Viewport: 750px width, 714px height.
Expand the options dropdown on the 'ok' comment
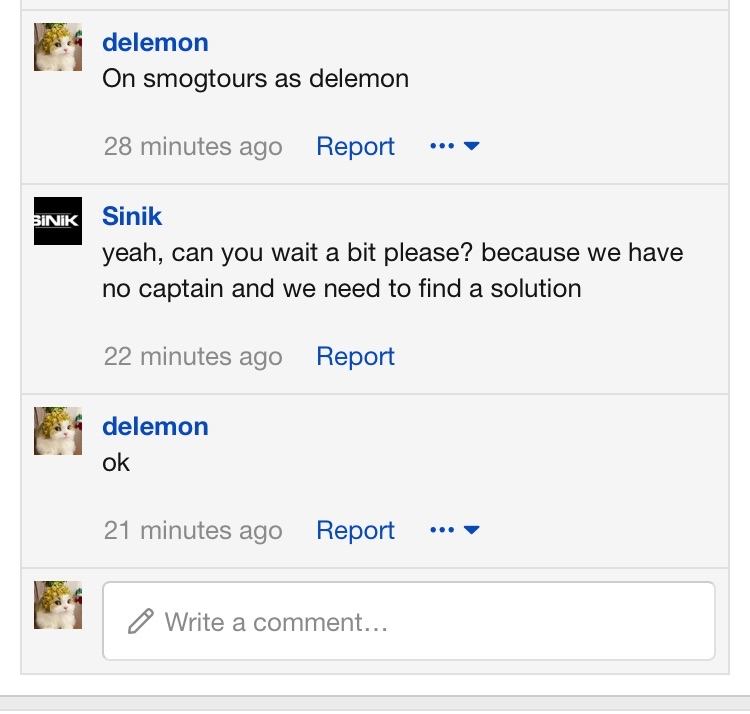tap(455, 530)
